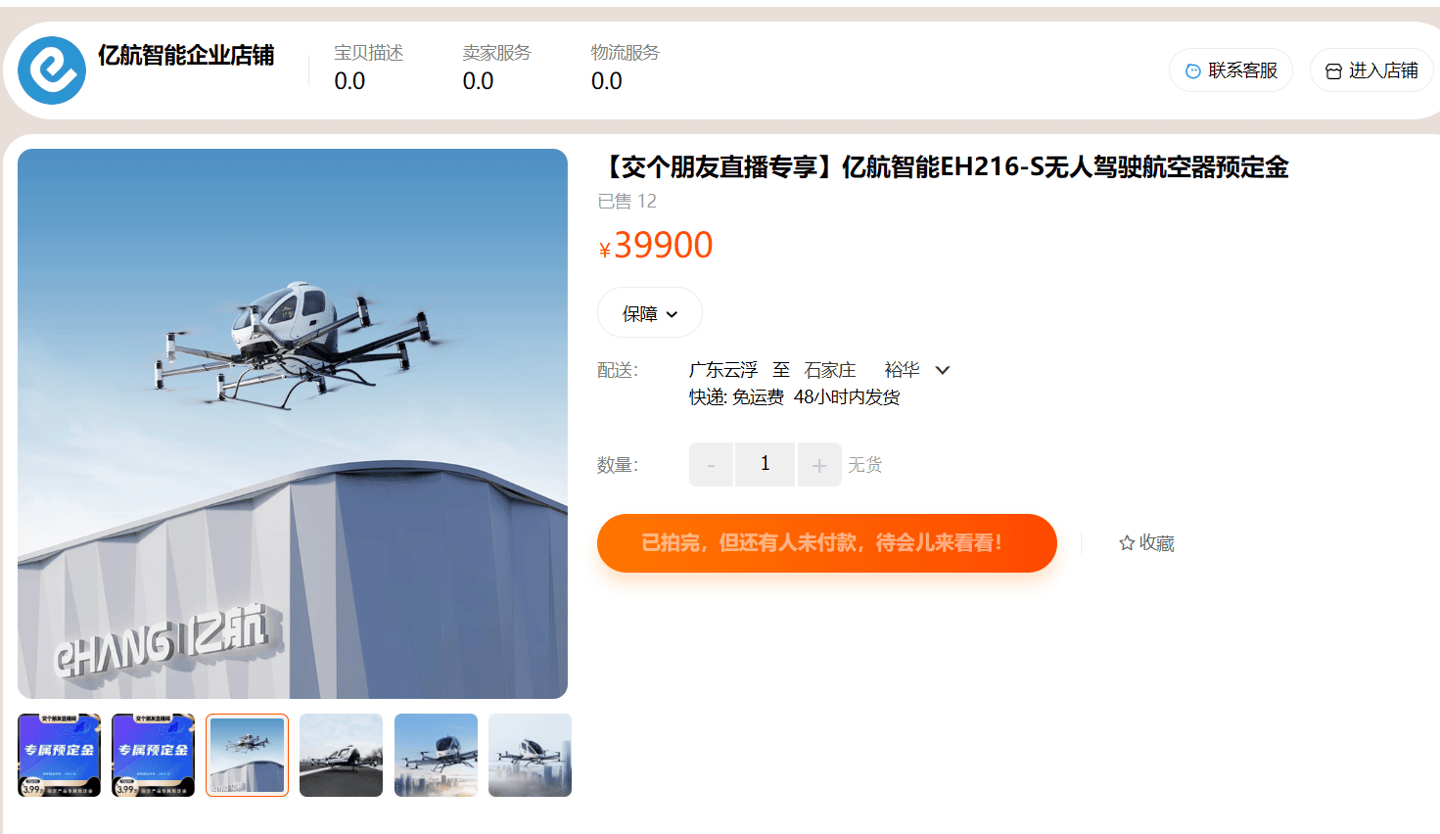Select the second 专属预定金 thumbnail
1440x834 pixels.
(x=153, y=755)
